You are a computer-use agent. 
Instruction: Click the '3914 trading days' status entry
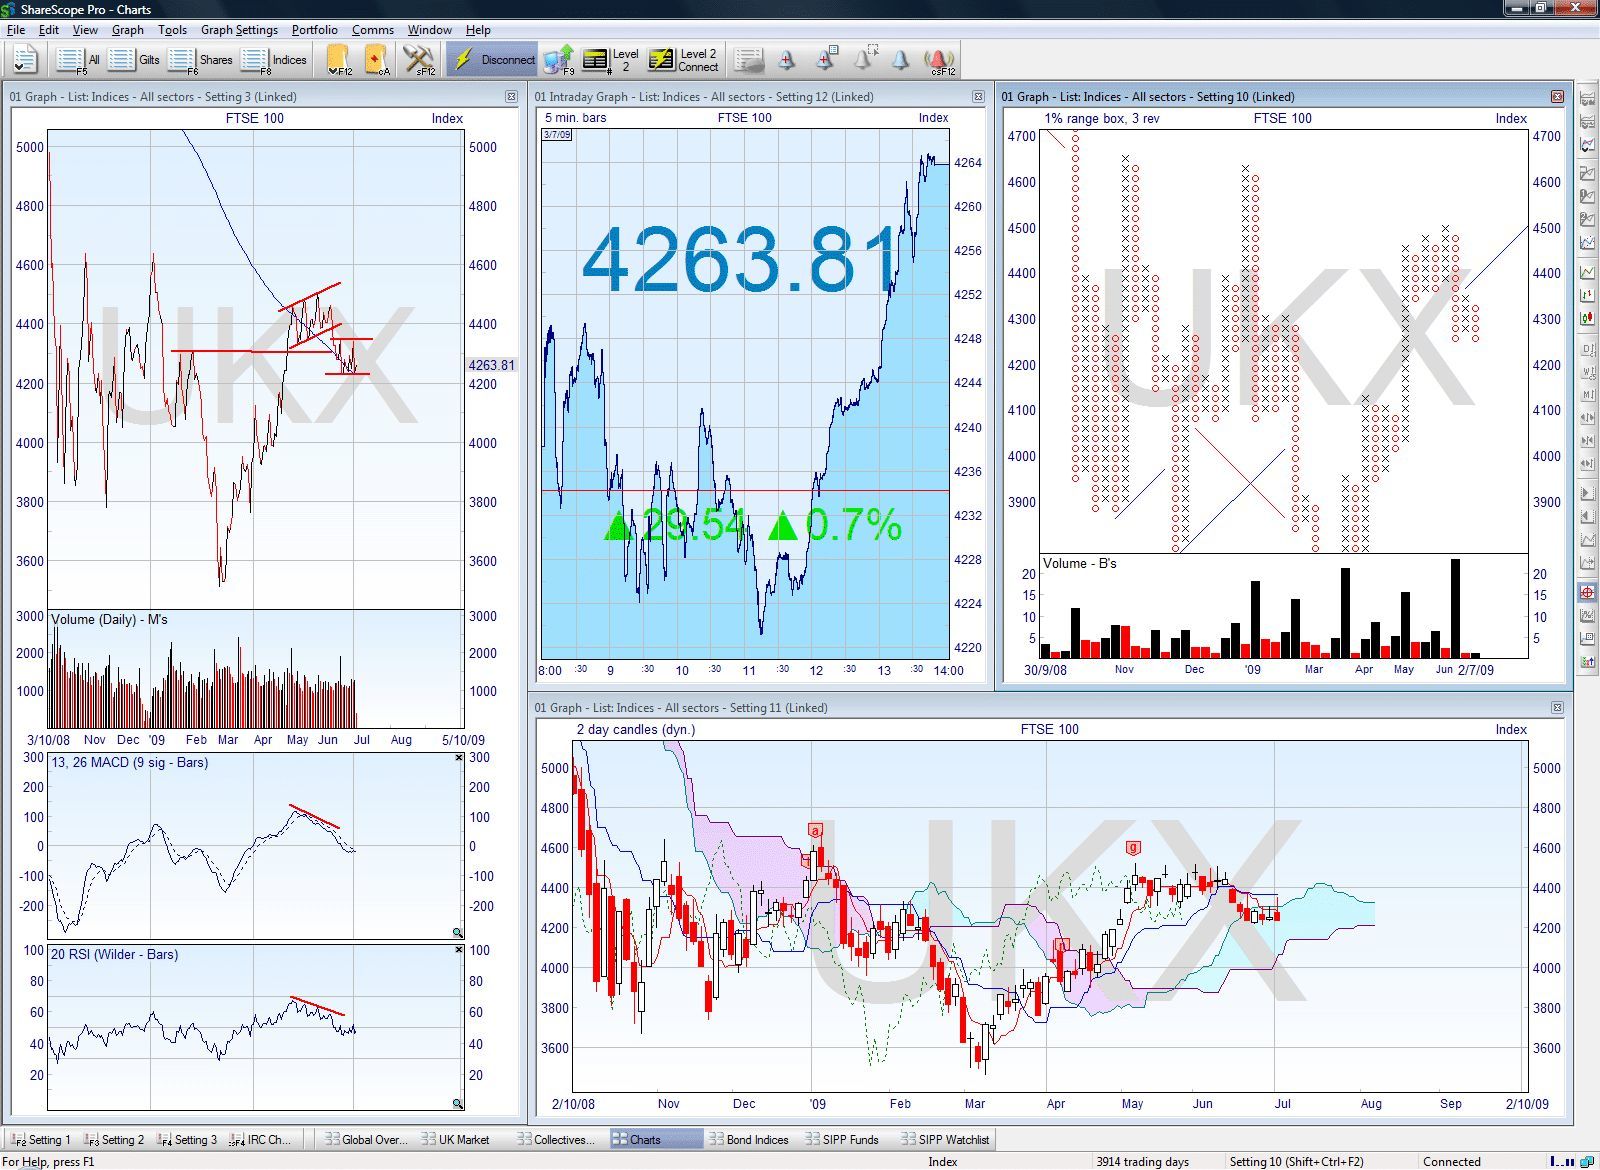point(1142,1162)
